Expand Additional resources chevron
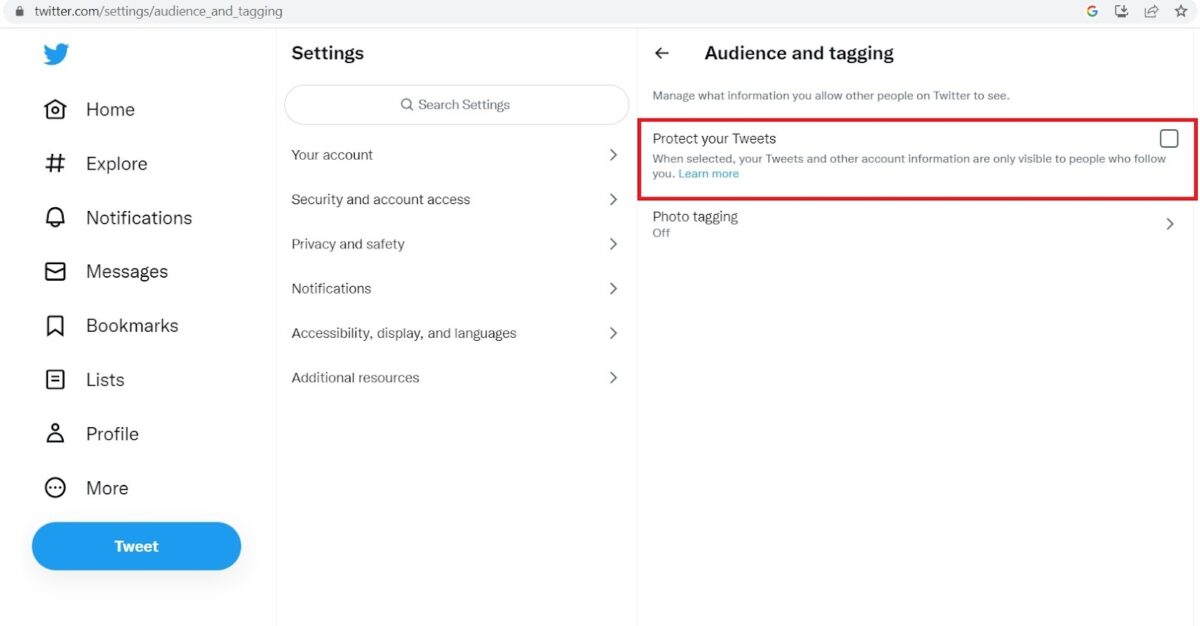1200x626 pixels. 613,378
